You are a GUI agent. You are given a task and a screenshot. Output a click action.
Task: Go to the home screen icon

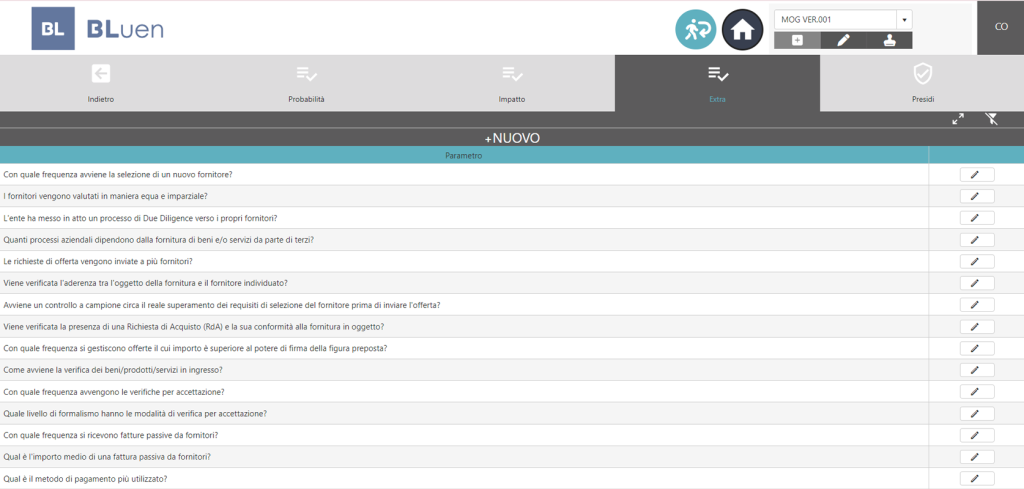743,30
